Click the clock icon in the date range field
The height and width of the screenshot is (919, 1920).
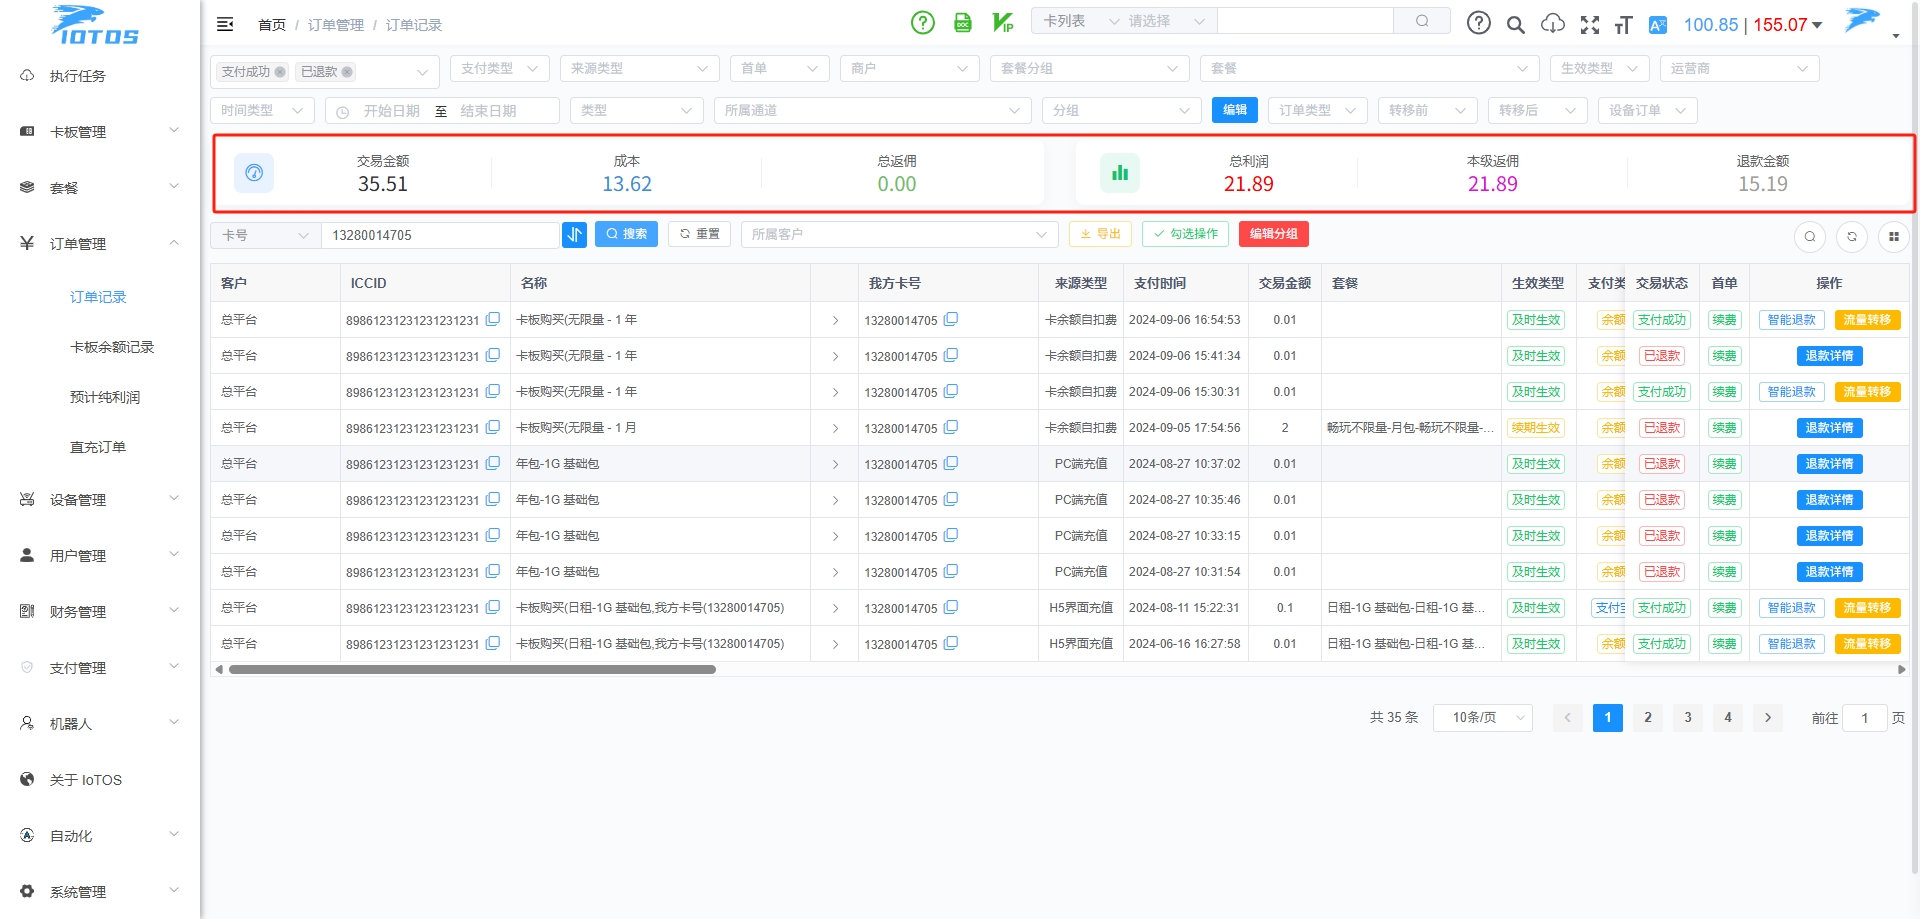coord(343,112)
